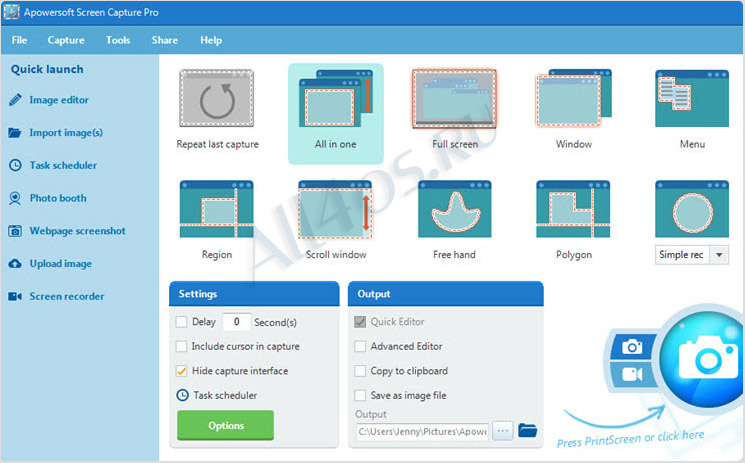The height and width of the screenshot is (463, 745).
Task: Click the cloud icon beside Upload image
Action: 15,264
